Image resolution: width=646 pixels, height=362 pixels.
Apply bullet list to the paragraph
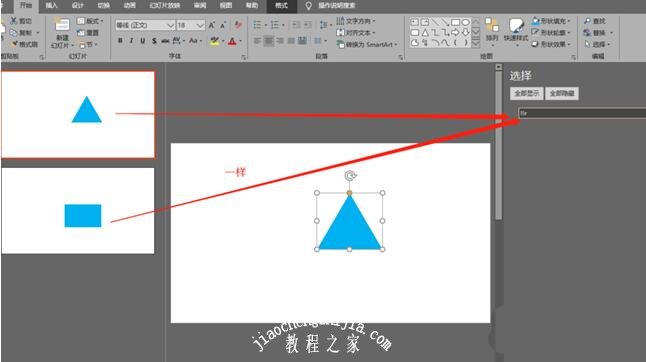click(x=257, y=25)
